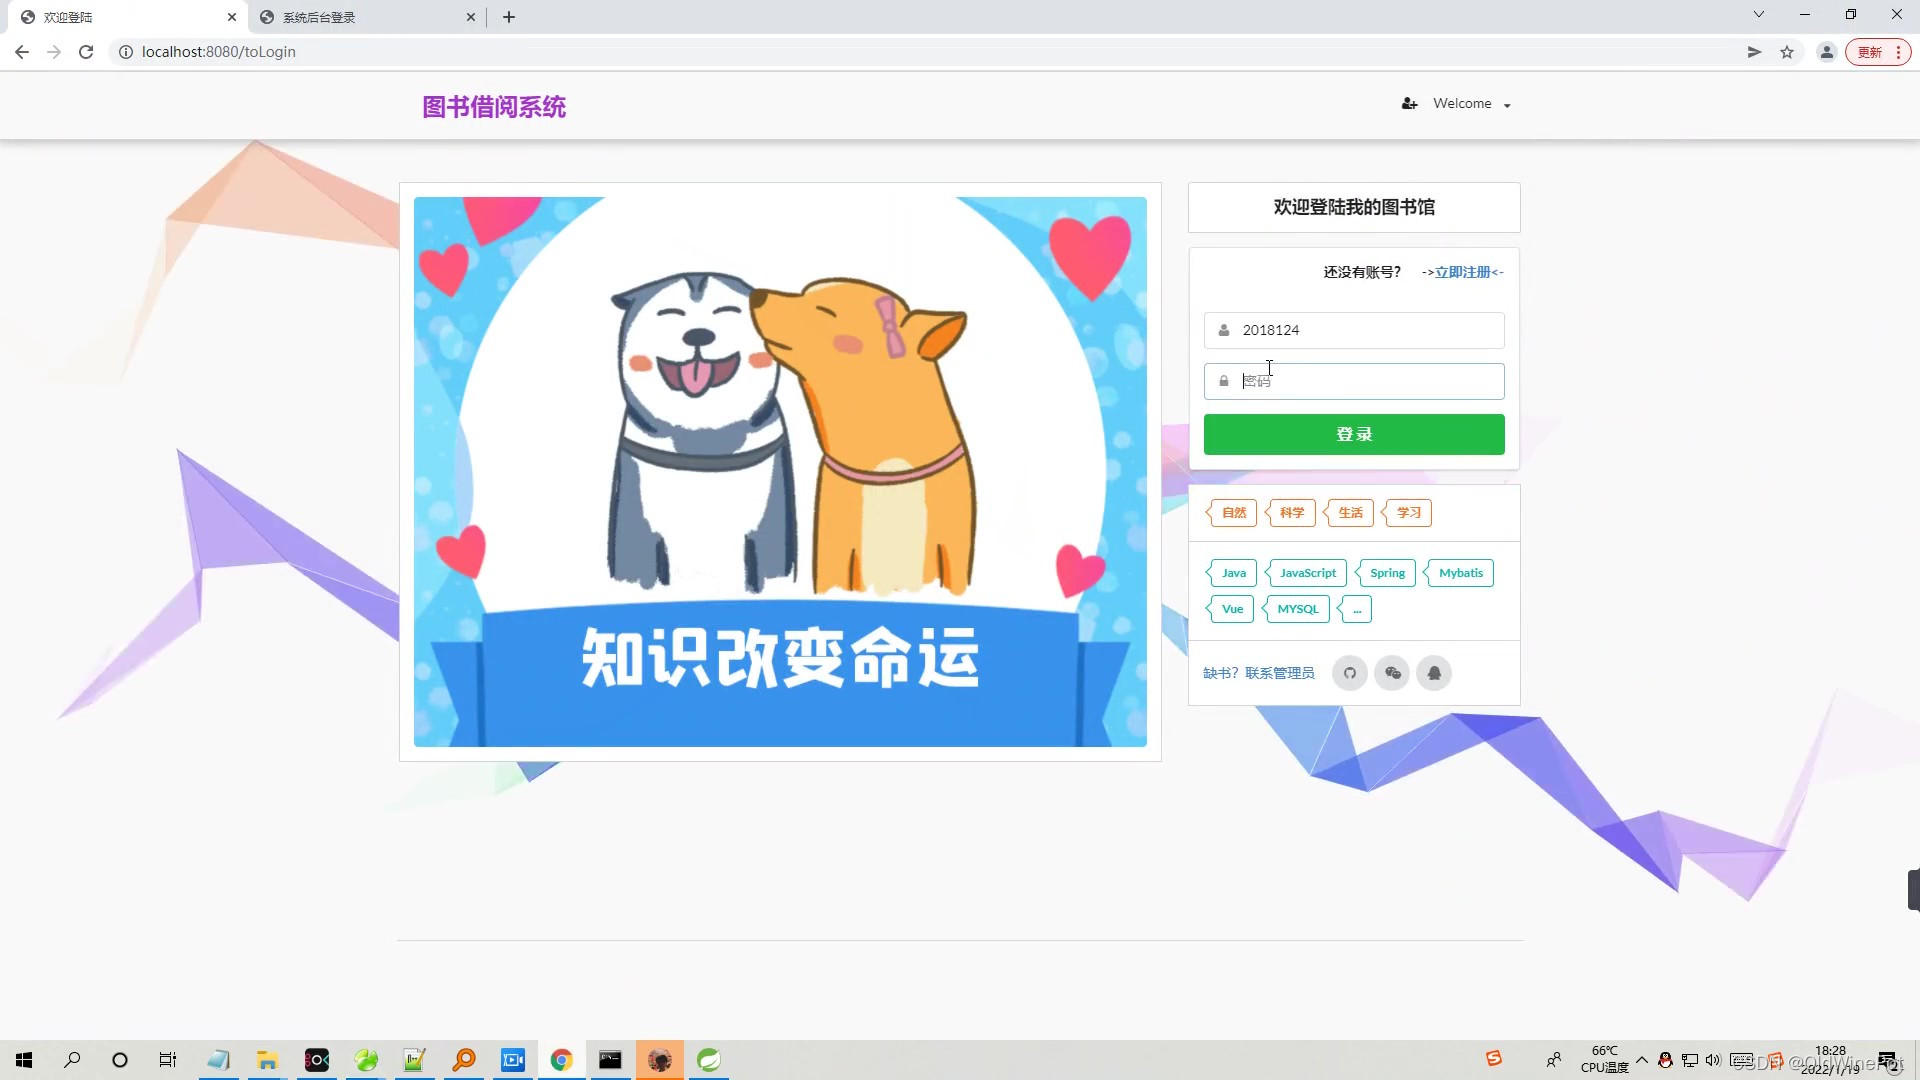Click the GitHub icon in contact section
Screen dimensions: 1920x1080
point(1350,673)
